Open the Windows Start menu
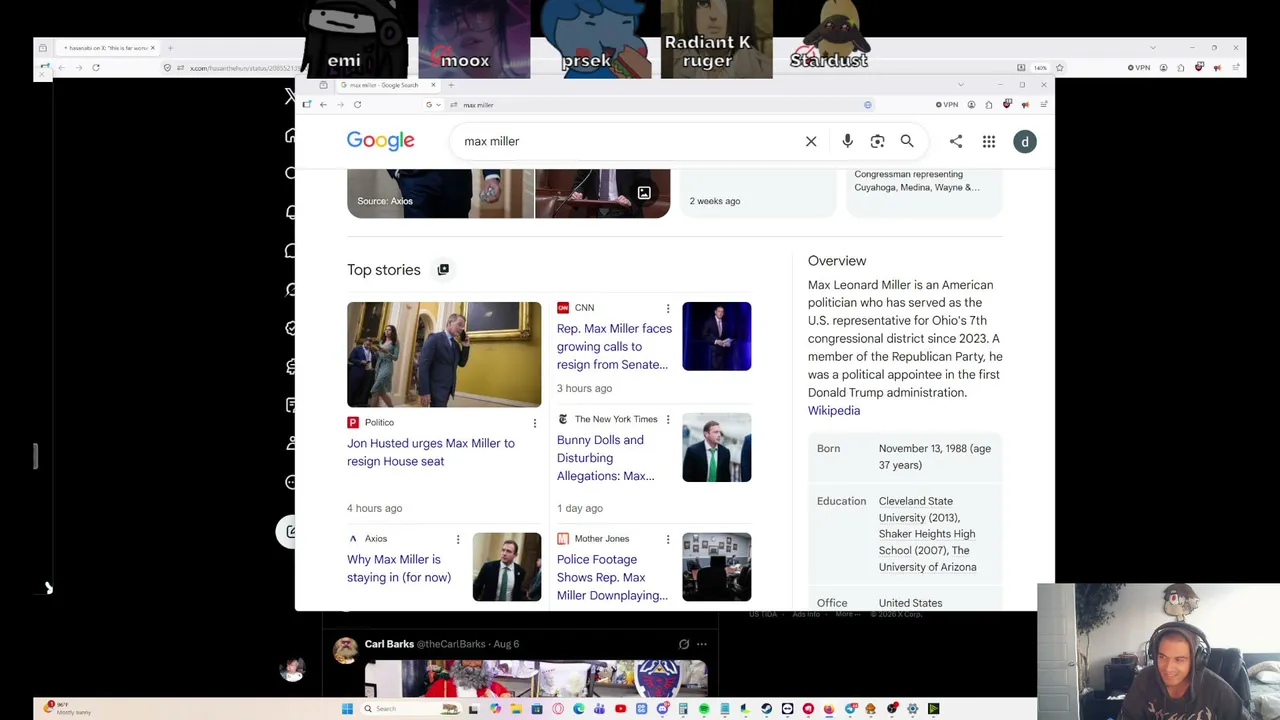 [x=347, y=709]
